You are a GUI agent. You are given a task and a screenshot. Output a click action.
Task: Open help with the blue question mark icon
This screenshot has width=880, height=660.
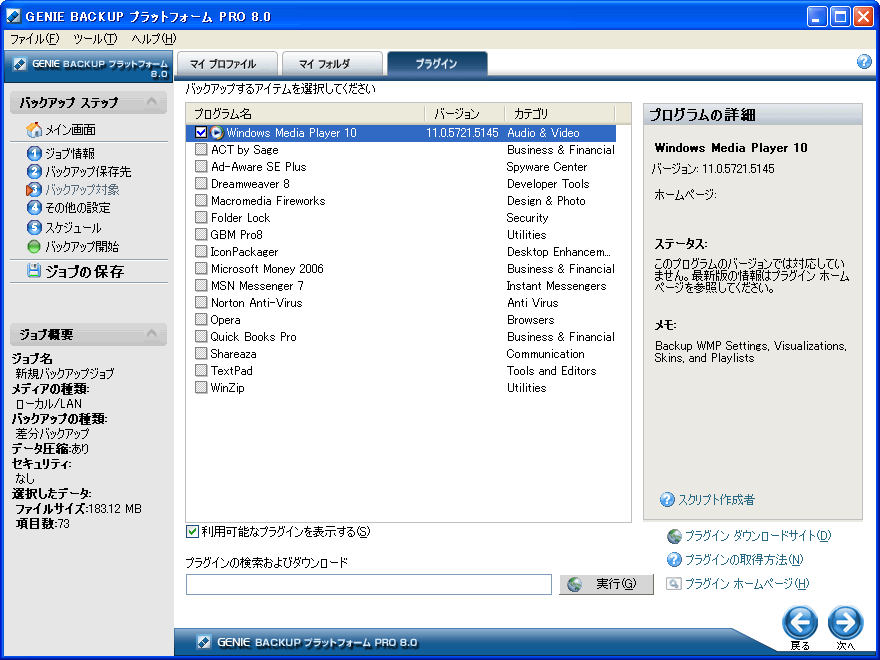(x=864, y=62)
